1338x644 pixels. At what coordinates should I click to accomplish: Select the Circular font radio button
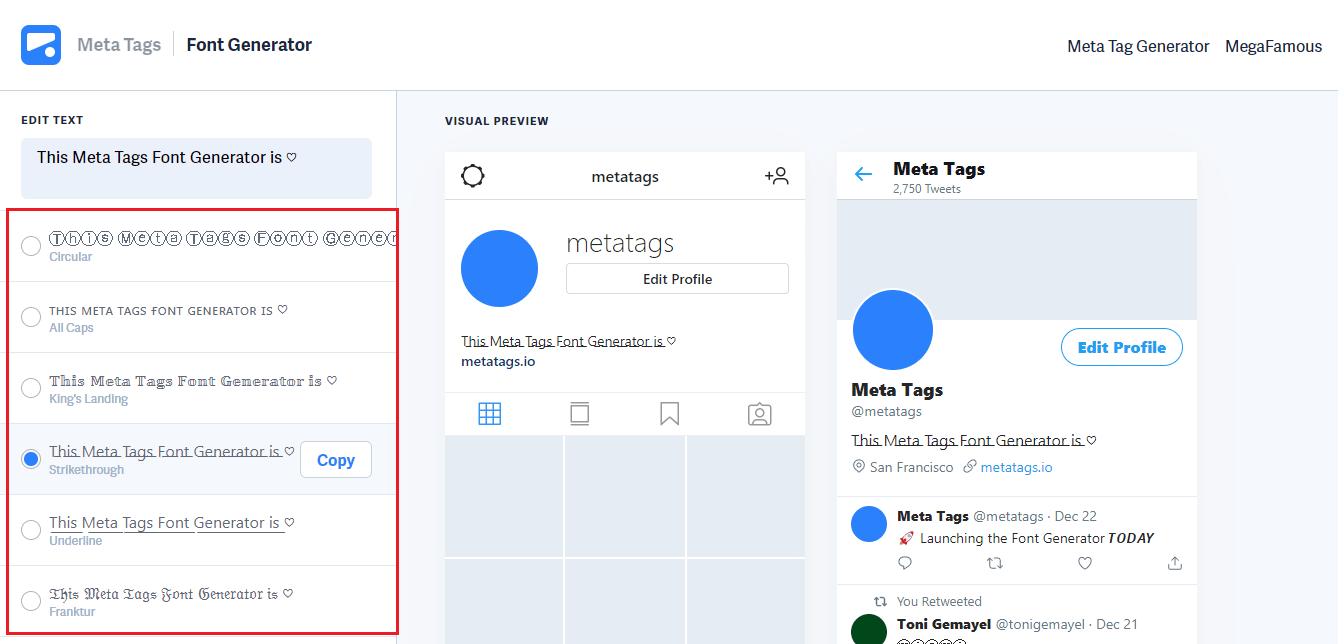31,246
